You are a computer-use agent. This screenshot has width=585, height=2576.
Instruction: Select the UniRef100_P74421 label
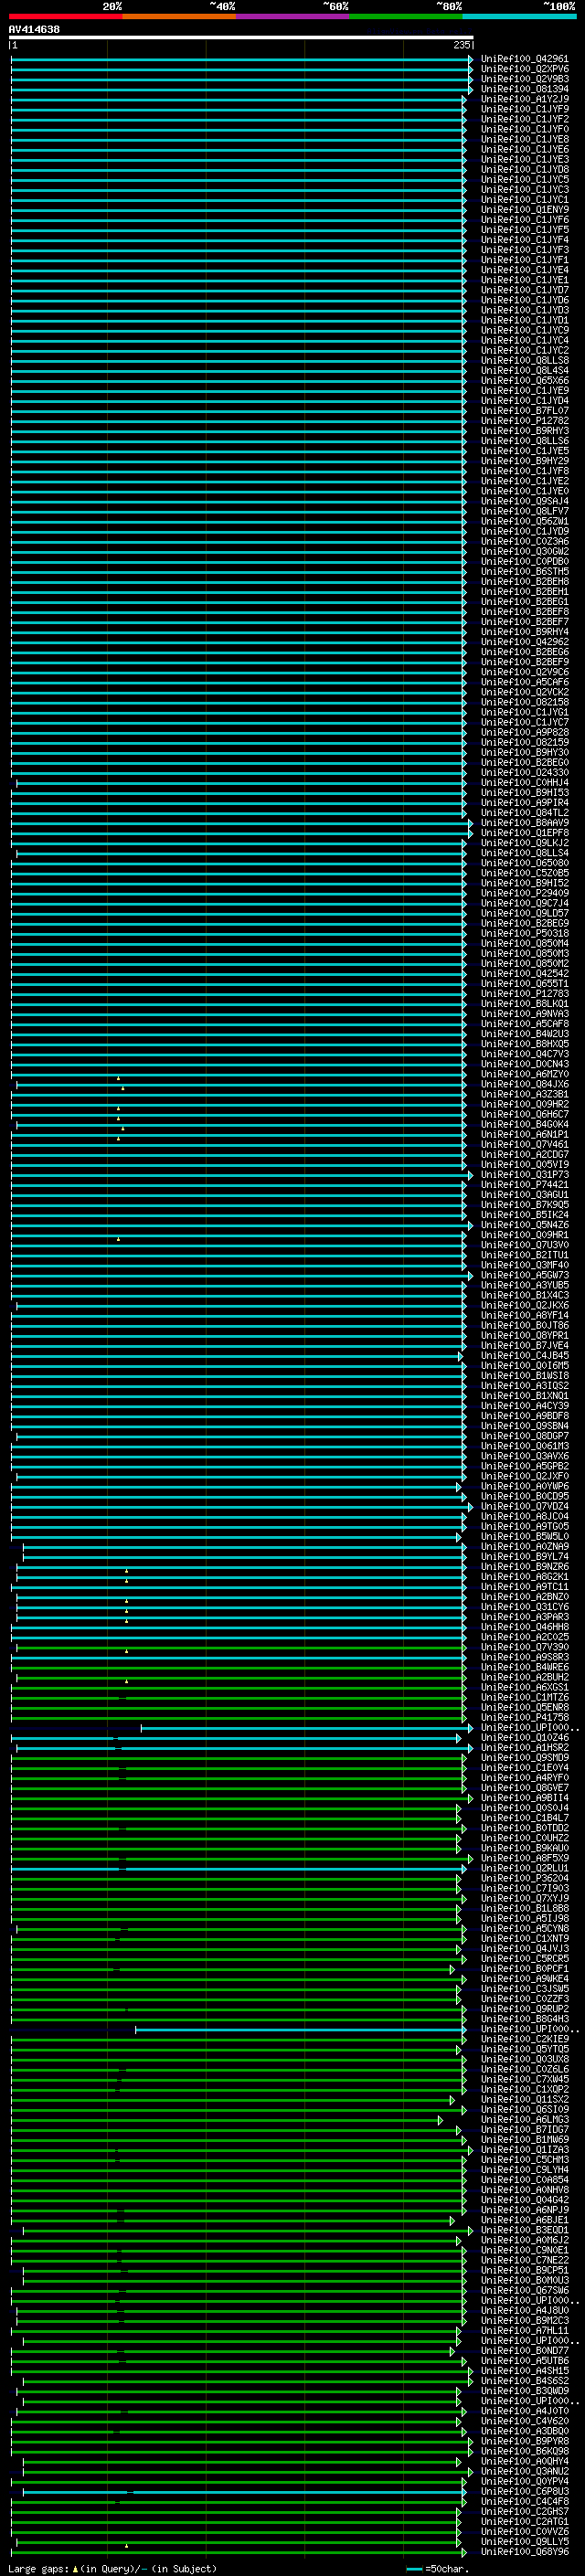524,1186
